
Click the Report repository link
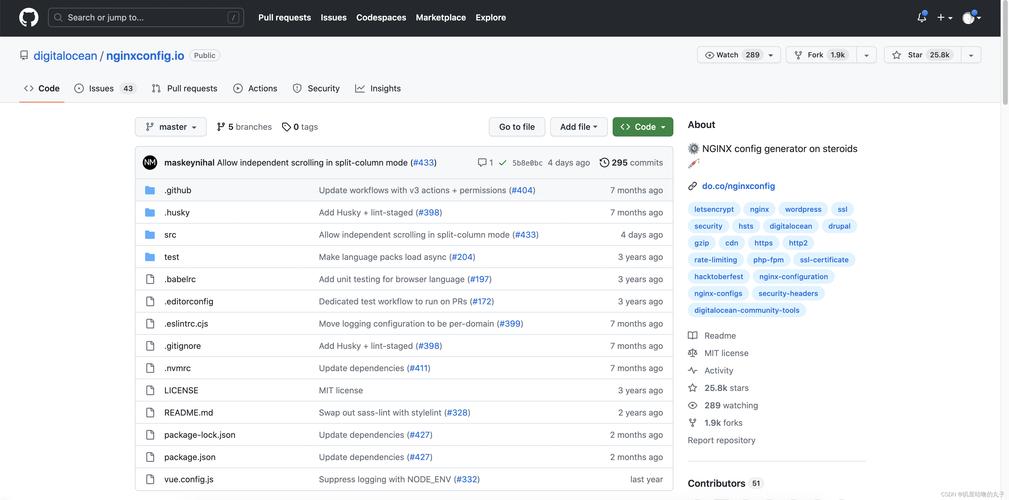click(721, 440)
